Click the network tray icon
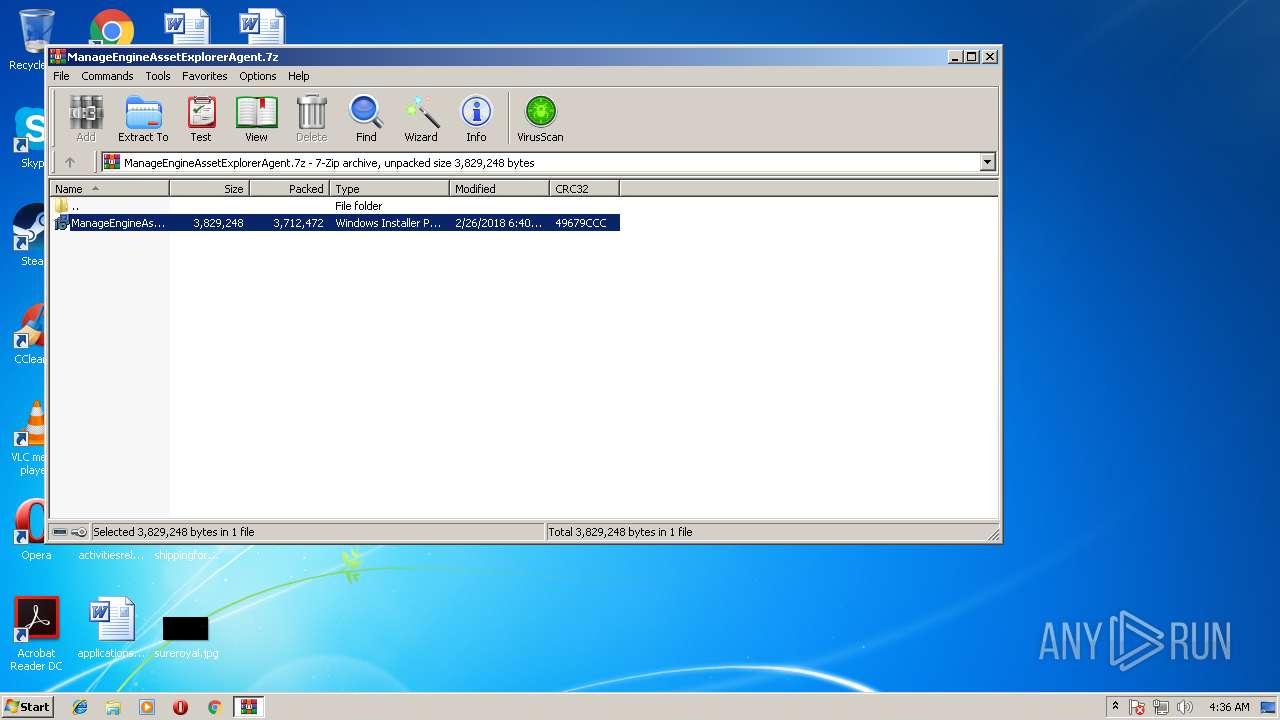Screen dimensions: 1280x720 coord(1161,707)
